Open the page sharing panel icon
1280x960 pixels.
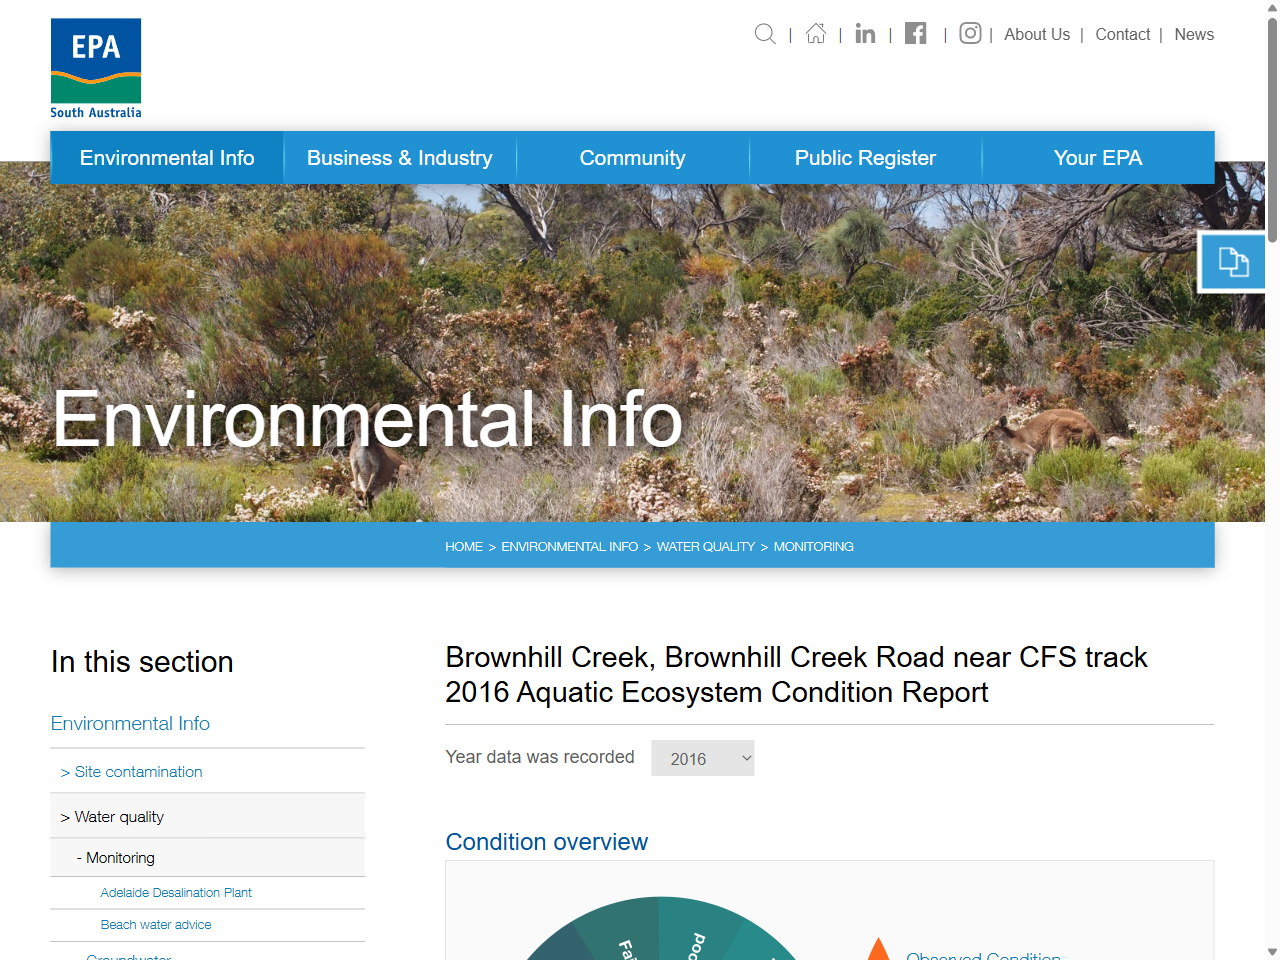coord(1232,261)
